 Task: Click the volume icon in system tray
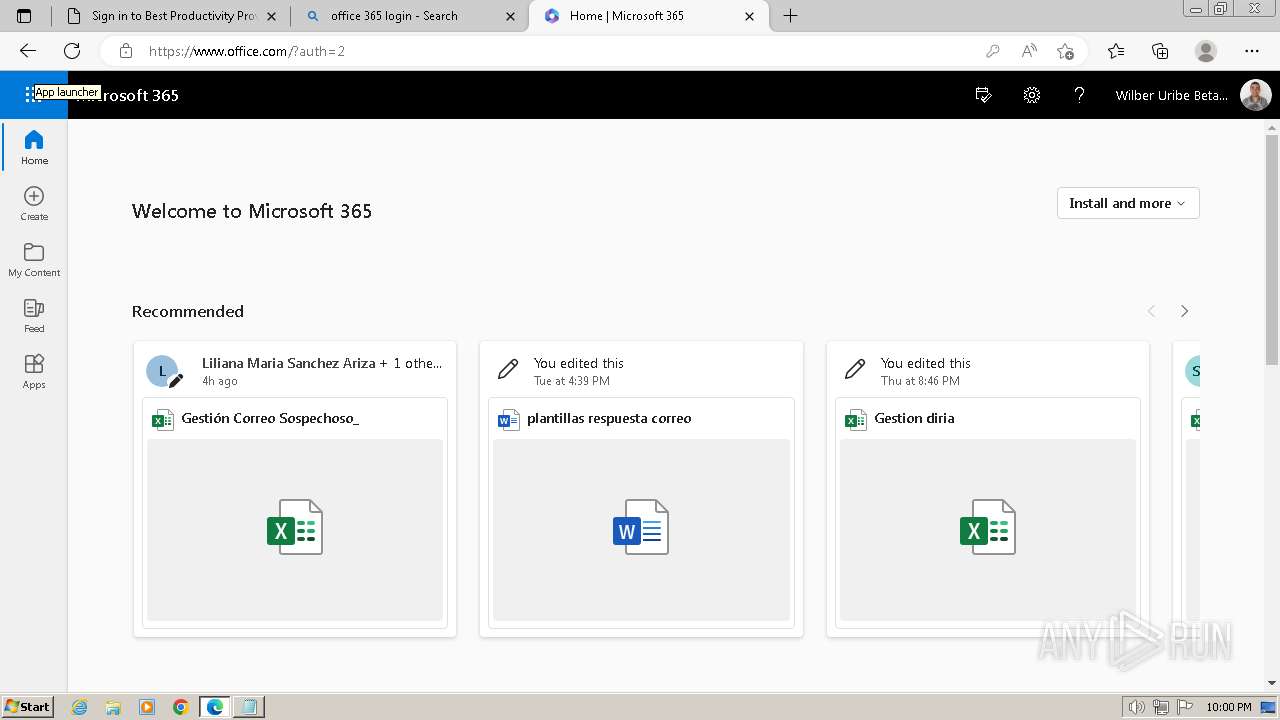[x=1137, y=707]
